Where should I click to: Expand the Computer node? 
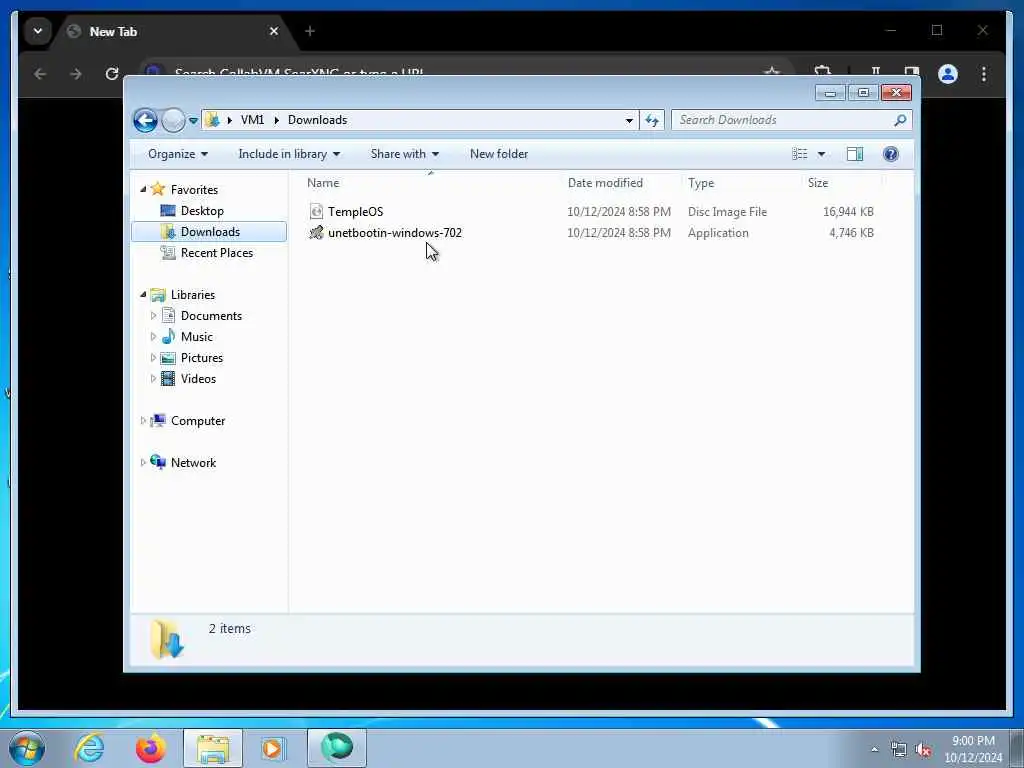(143, 421)
